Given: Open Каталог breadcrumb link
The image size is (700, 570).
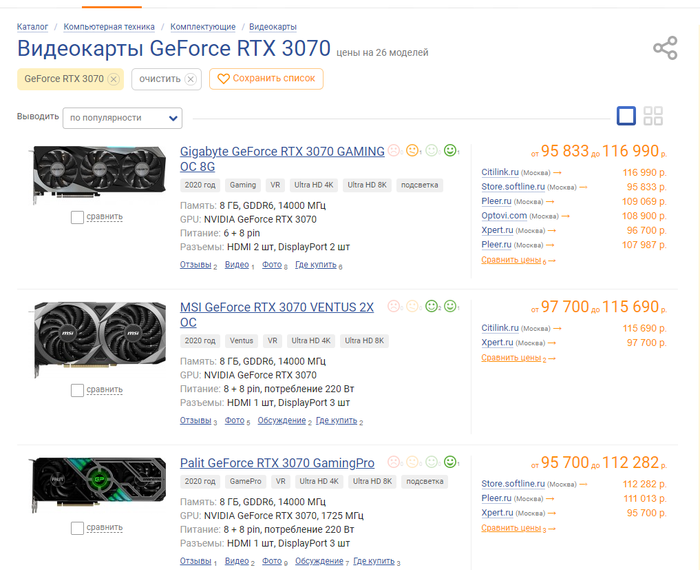Looking at the screenshot, I should point(32,27).
